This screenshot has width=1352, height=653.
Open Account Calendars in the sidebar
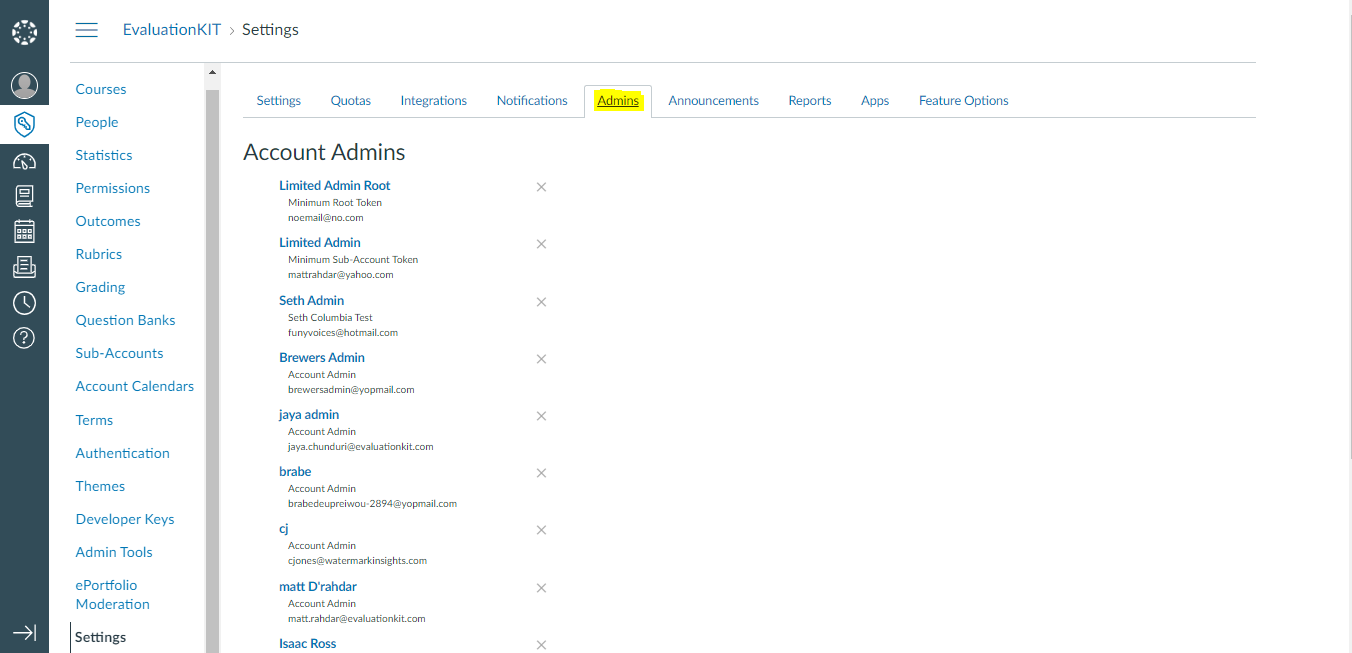click(135, 386)
